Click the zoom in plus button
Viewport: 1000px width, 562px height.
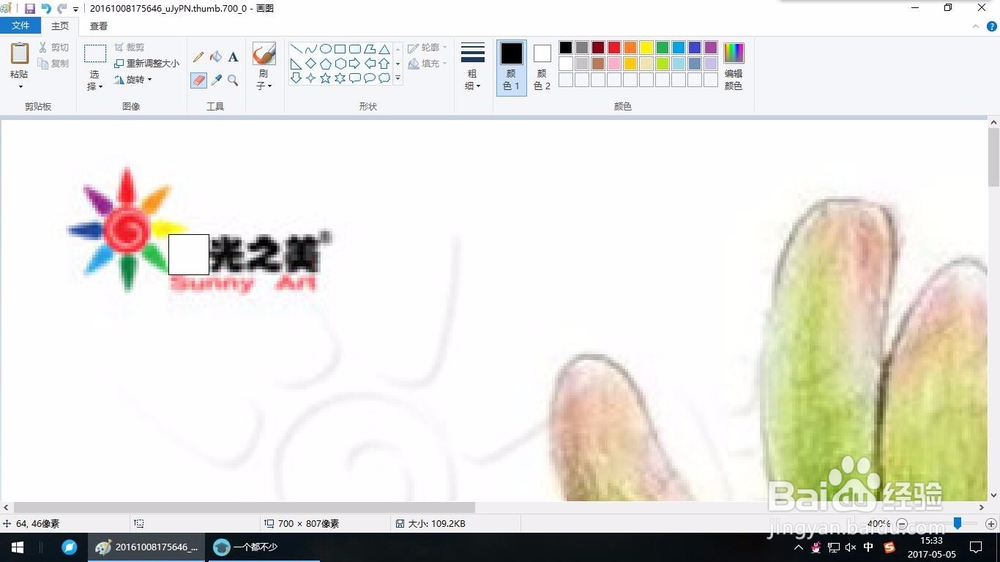coord(991,524)
